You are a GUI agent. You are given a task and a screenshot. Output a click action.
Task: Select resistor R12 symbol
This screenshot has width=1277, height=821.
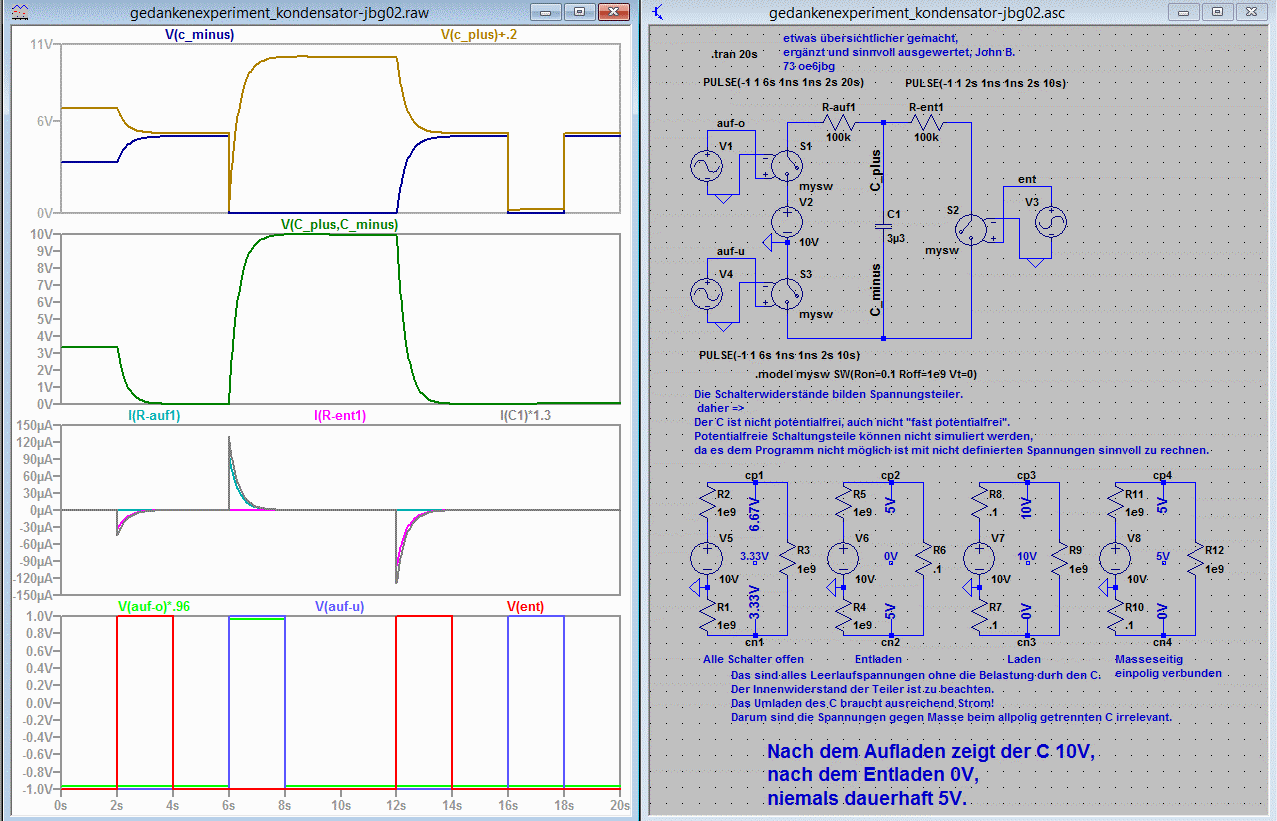[1195, 560]
